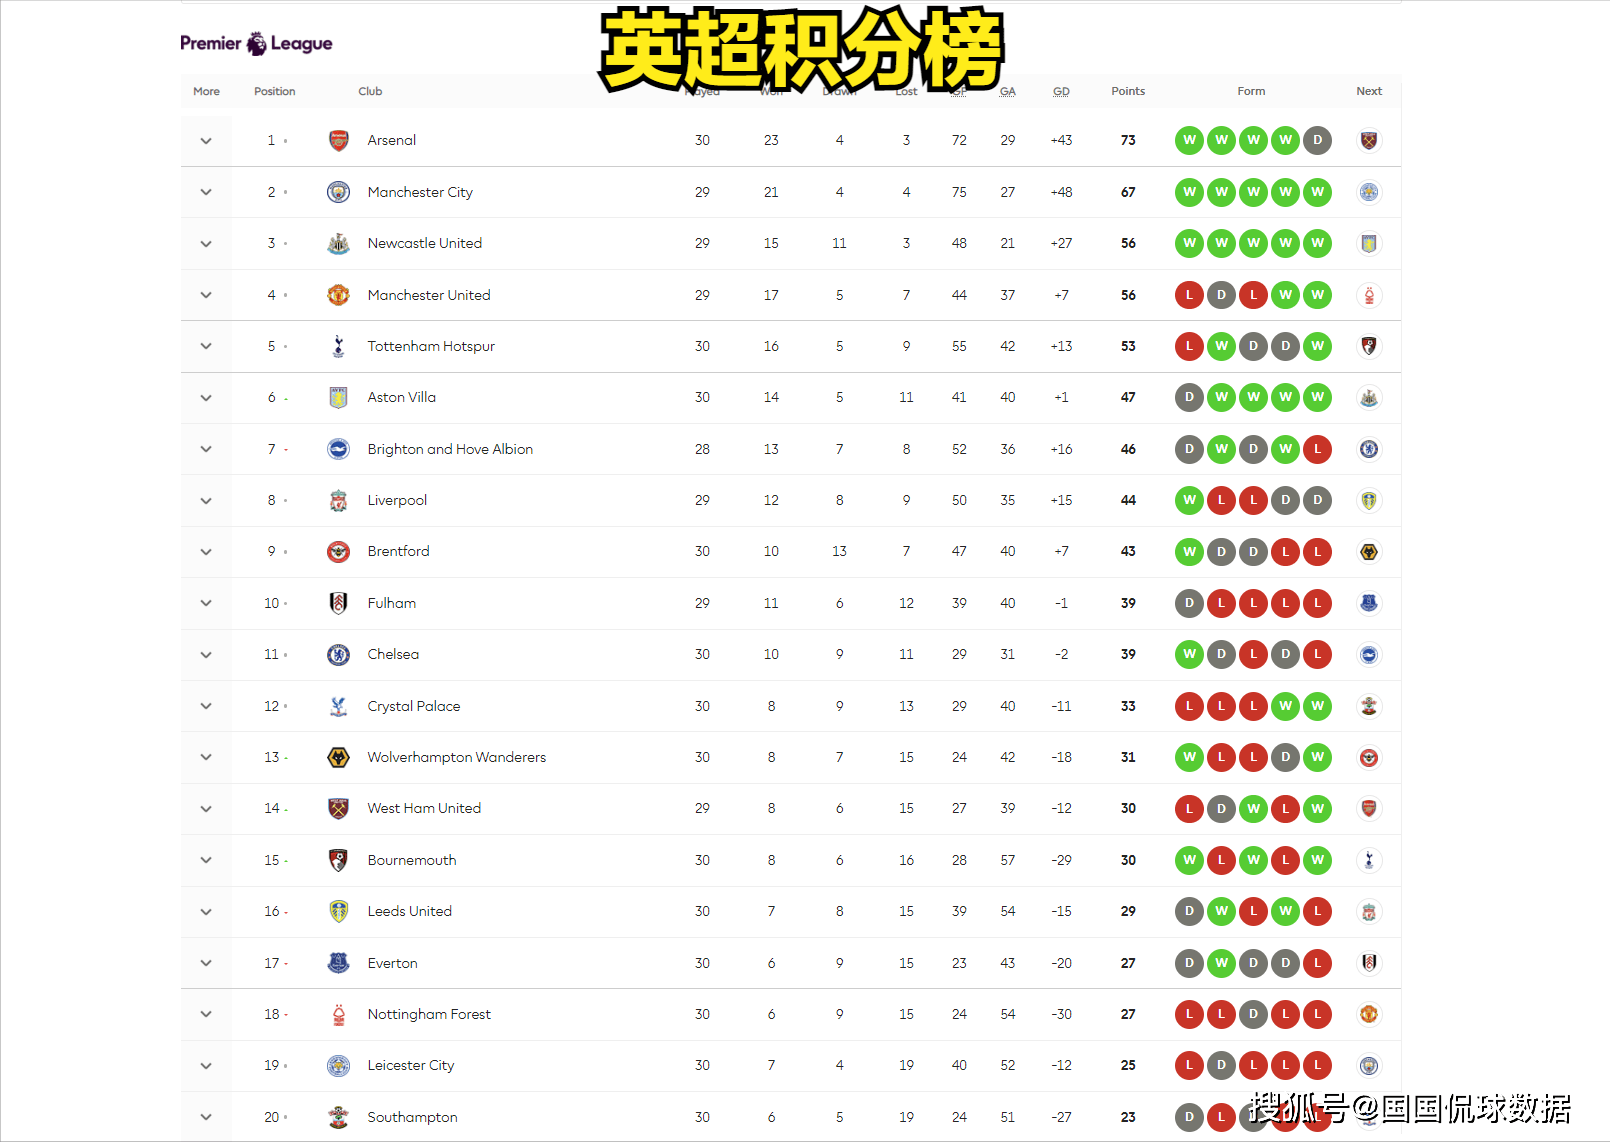Open Arsenal's next opponent badge

(x=1369, y=140)
